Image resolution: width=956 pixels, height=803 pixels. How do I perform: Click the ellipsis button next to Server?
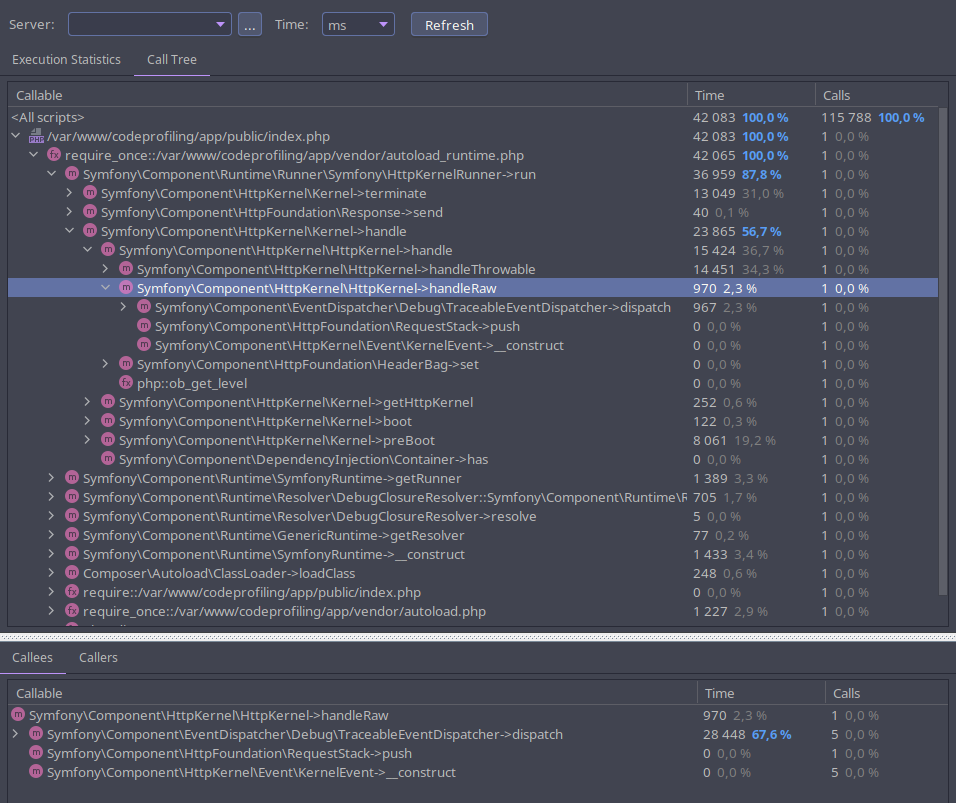tap(250, 24)
